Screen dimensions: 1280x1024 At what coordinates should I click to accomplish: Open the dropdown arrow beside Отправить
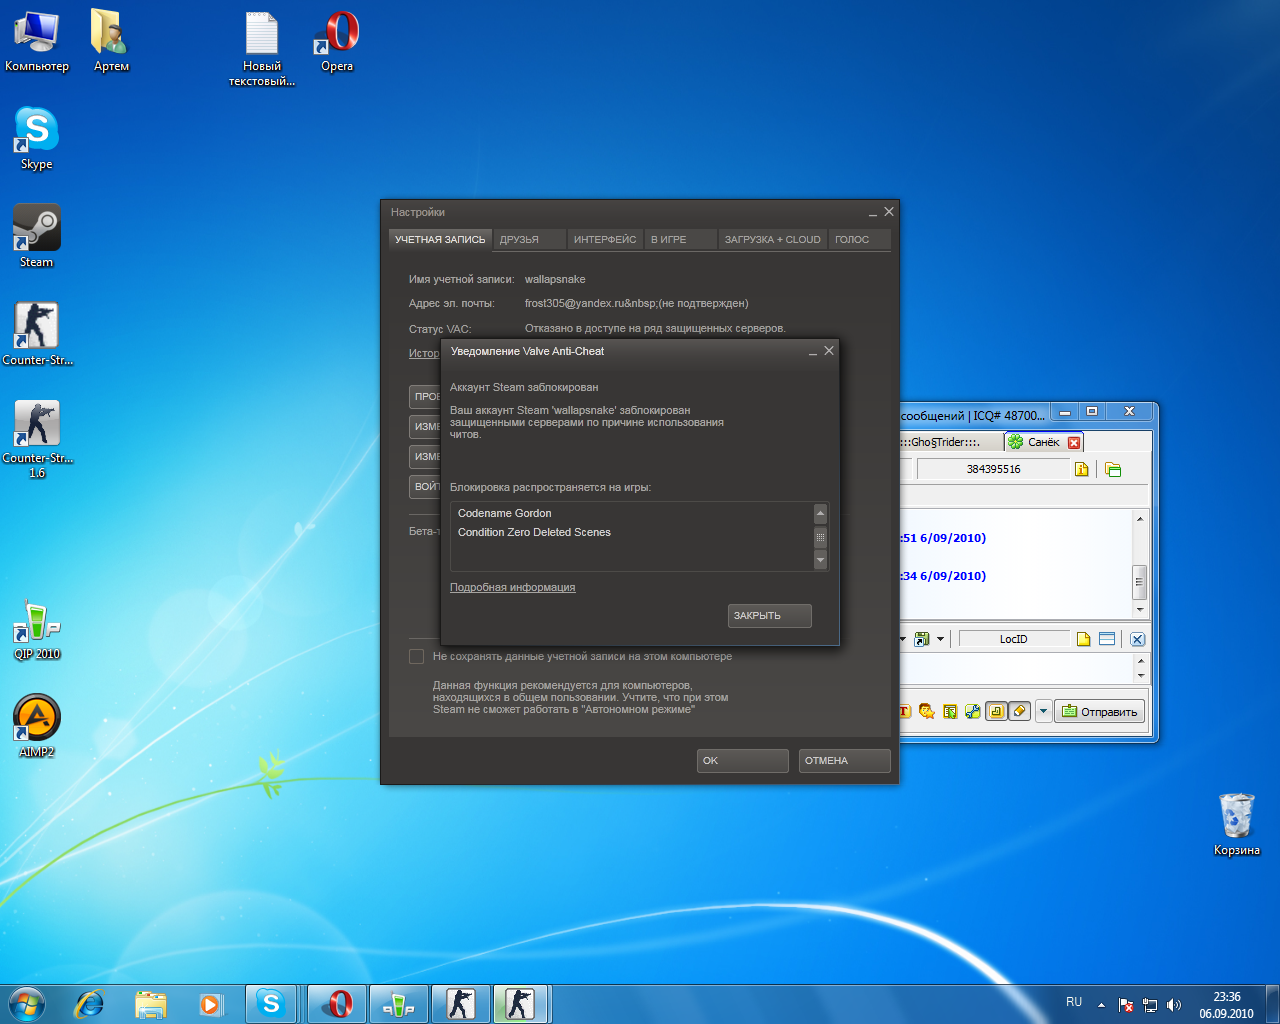tap(1043, 711)
